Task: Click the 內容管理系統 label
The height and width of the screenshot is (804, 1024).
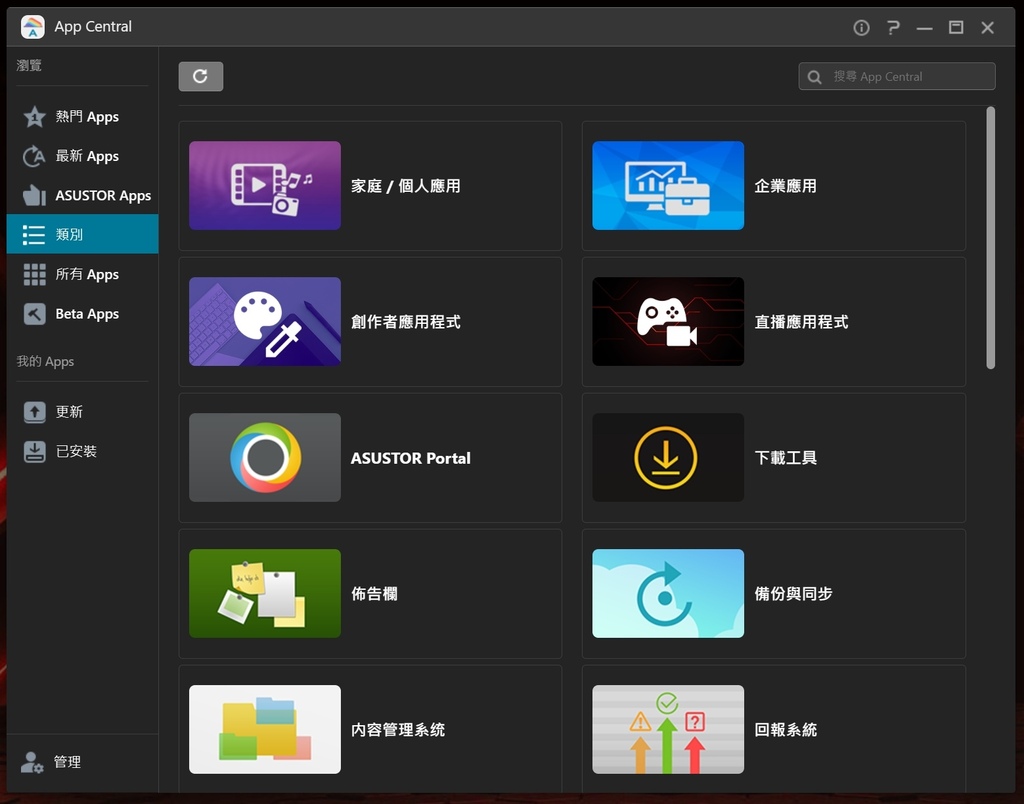Action: click(x=398, y=730)
